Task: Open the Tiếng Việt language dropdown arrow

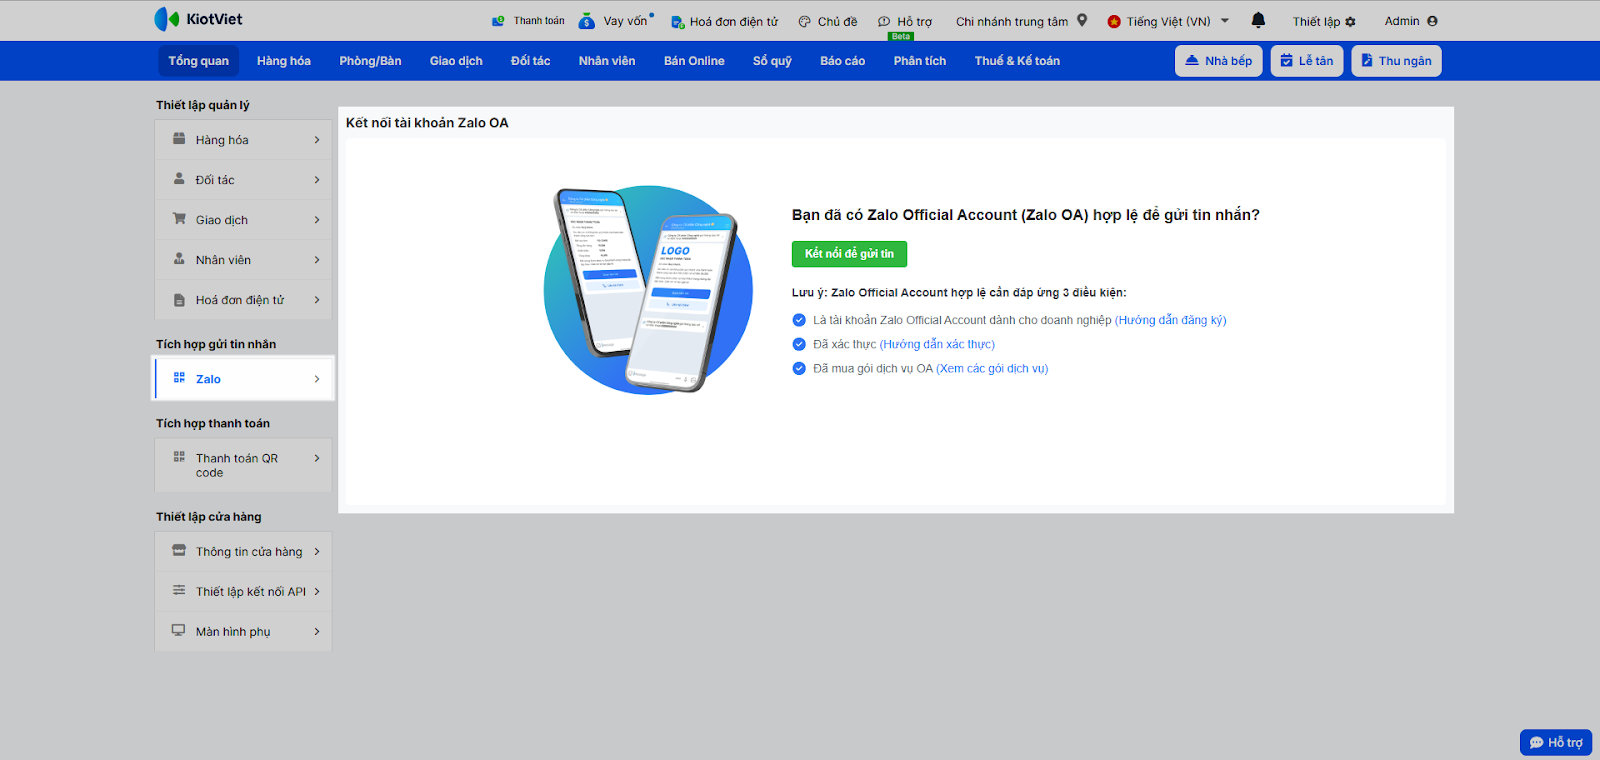Action: [1225, 20]
